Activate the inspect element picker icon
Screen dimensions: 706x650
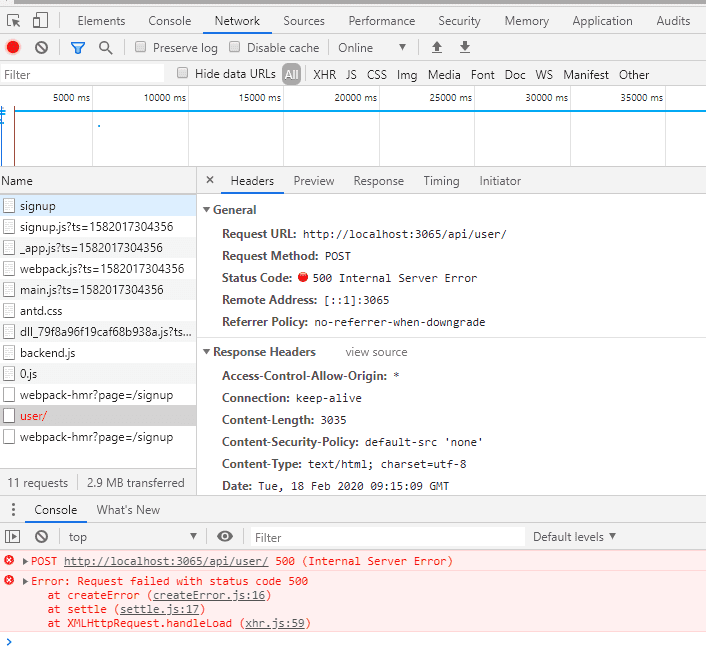click(14, 20)
